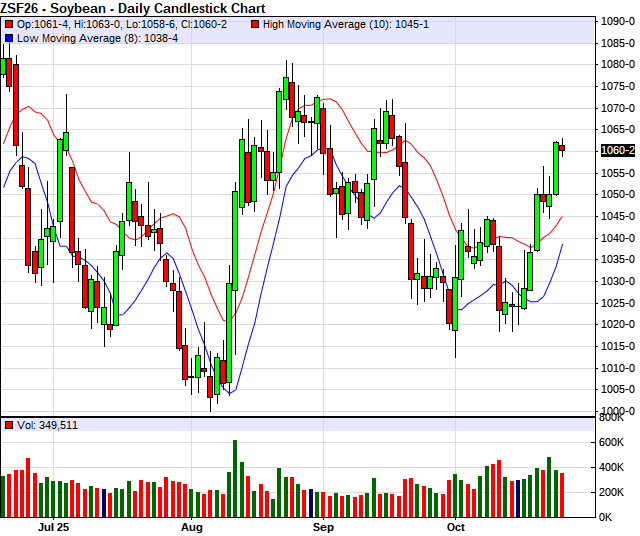The height and width of the screenshot is (536, 640).
Task: Click the OHLC values text in legend
Action: pyautogui.click(x=128, y=23)
